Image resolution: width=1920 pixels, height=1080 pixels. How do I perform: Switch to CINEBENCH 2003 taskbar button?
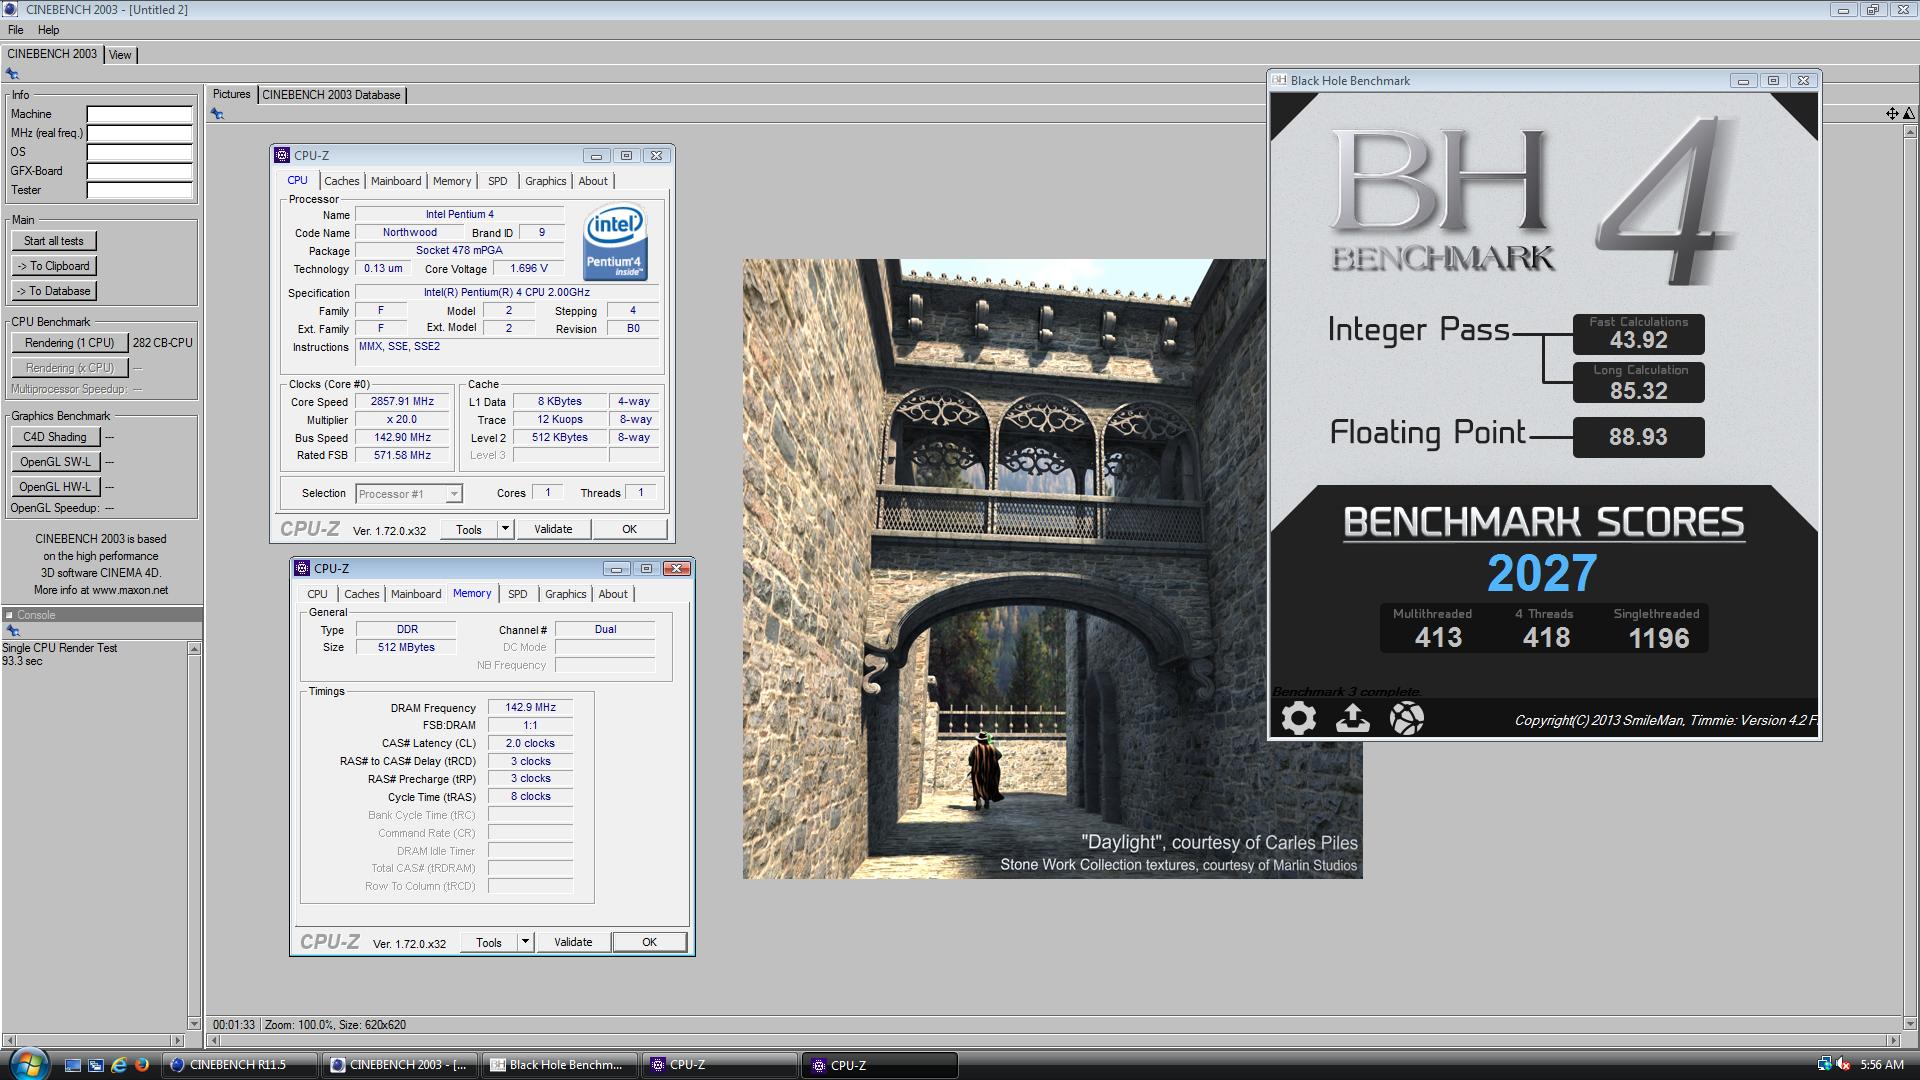pyautogui.click(x=400, y=1065)
